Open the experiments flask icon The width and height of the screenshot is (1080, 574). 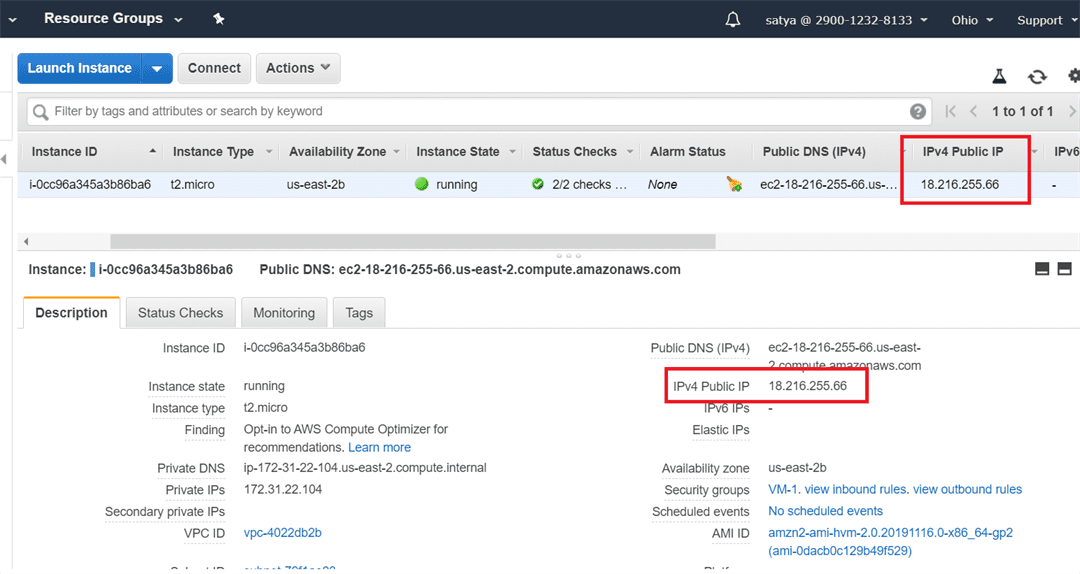click(998, 76)
